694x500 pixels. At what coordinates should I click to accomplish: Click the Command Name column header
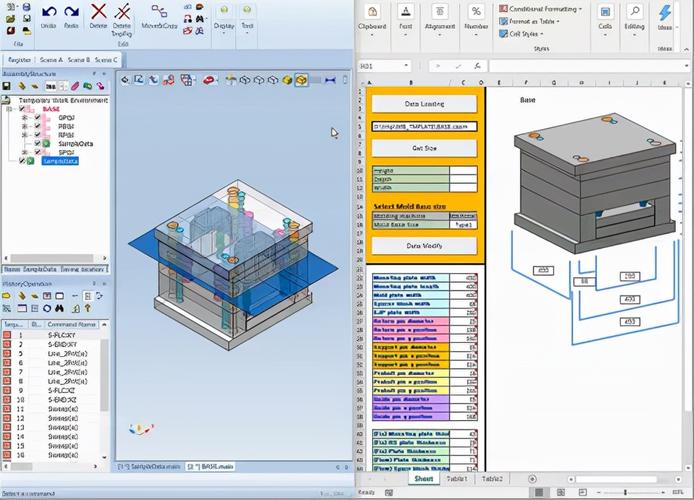click(72, 324)
